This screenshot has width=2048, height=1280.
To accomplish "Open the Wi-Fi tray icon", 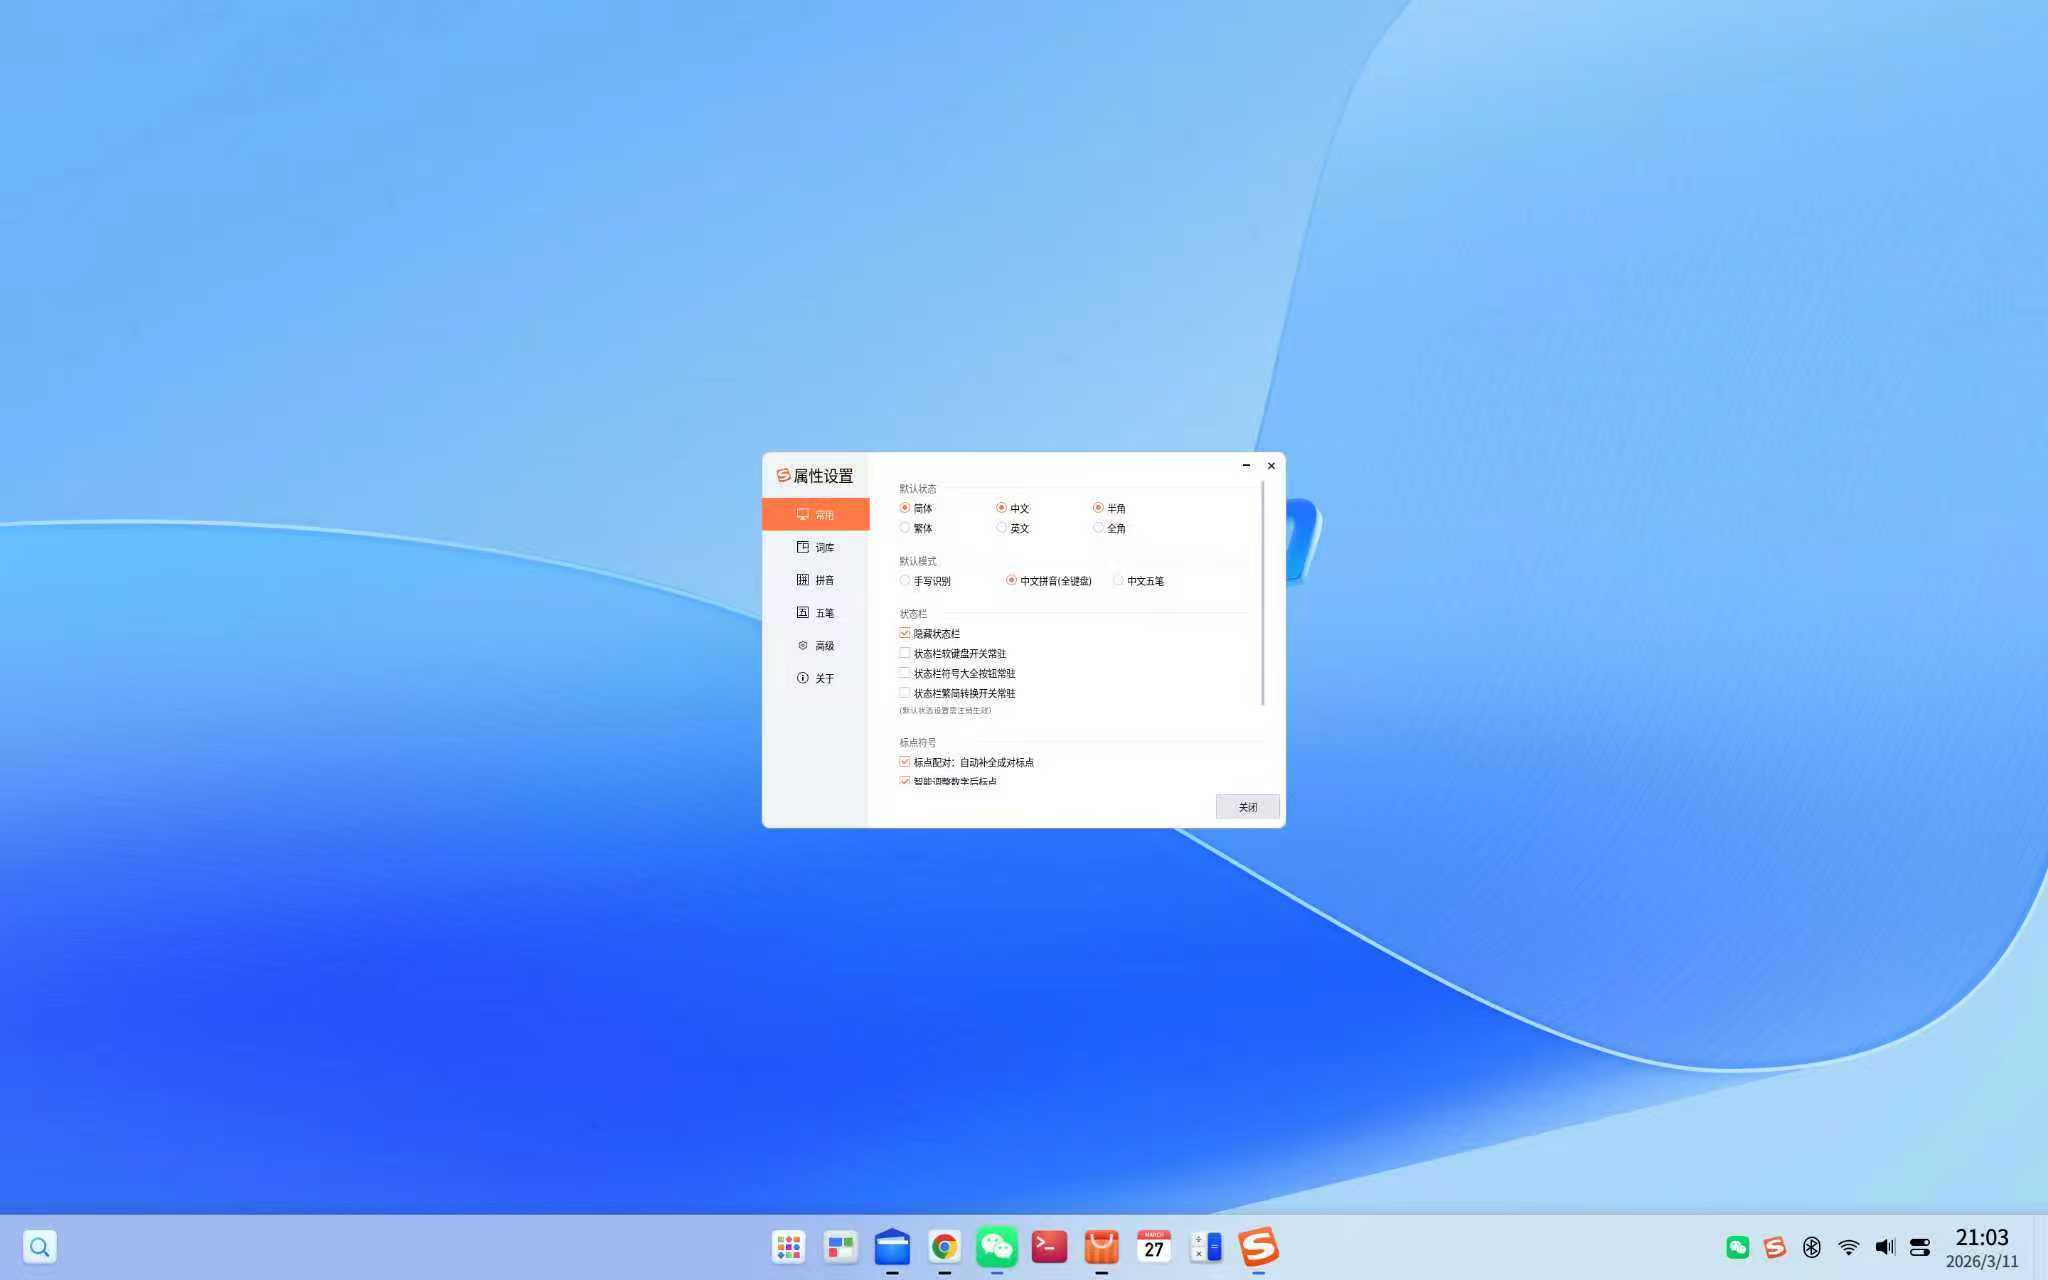I will (1849, 1247).
